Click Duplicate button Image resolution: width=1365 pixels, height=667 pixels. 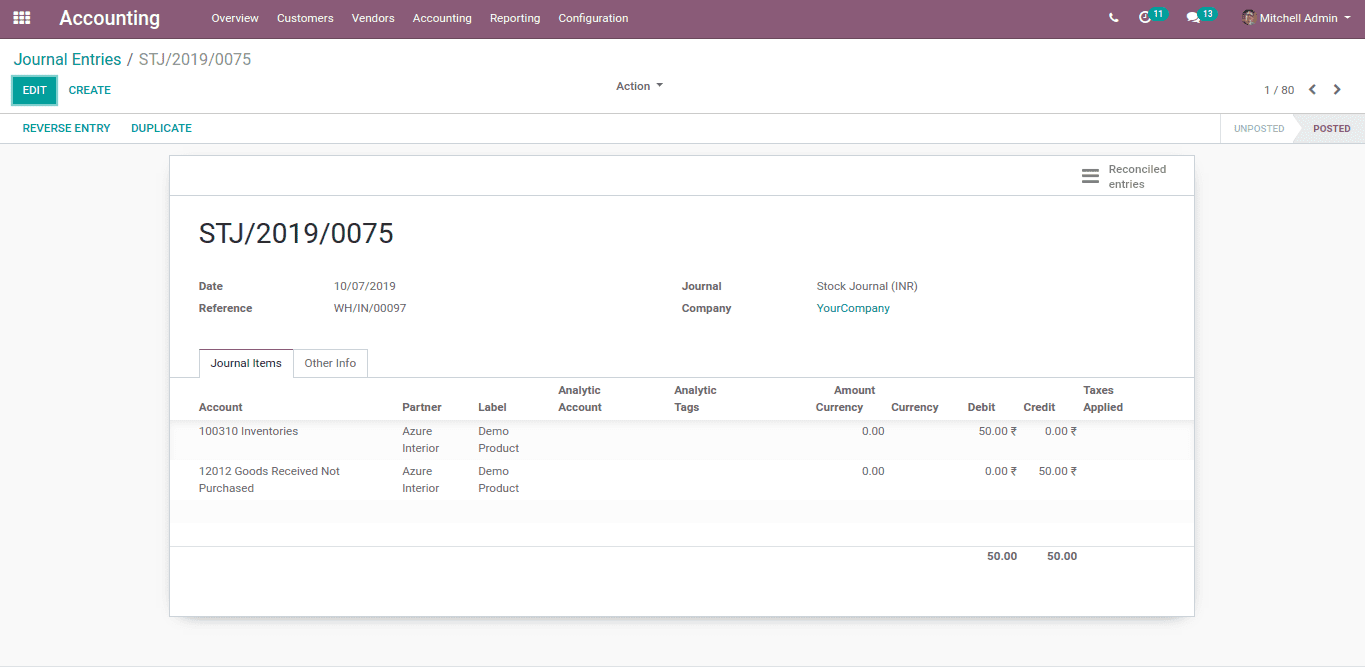[x=161, y=128]
